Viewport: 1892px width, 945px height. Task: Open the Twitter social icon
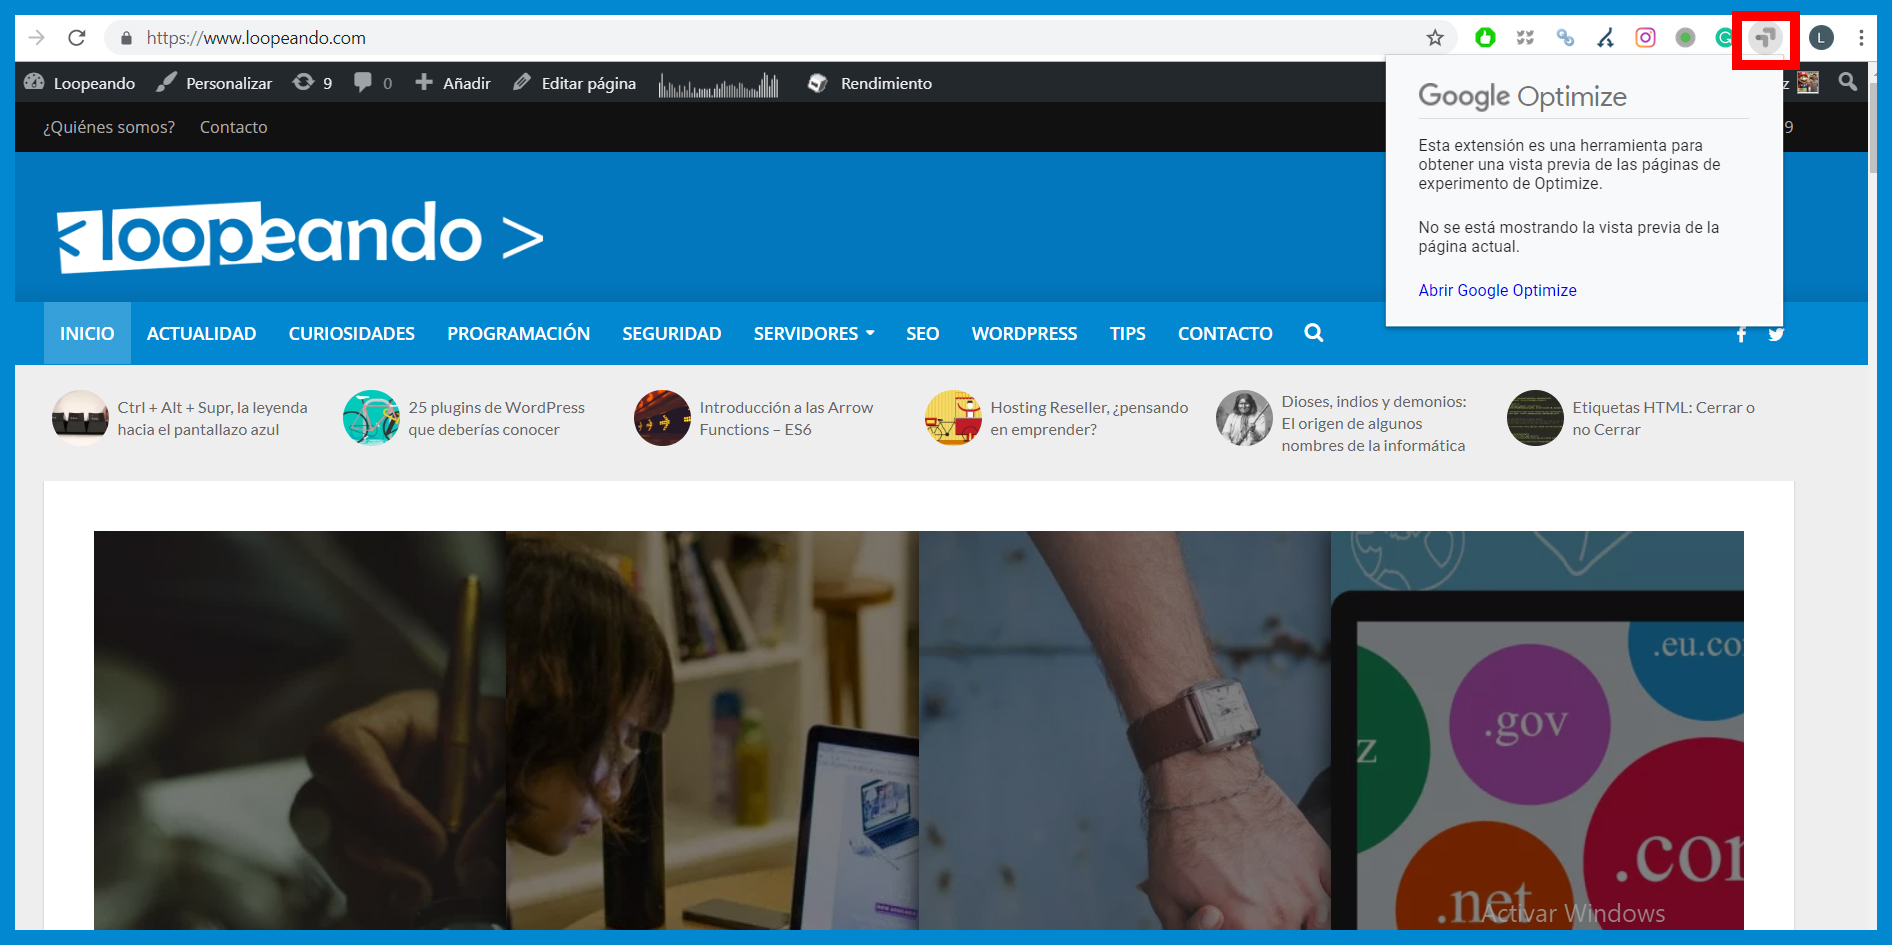click(1776, 334)
